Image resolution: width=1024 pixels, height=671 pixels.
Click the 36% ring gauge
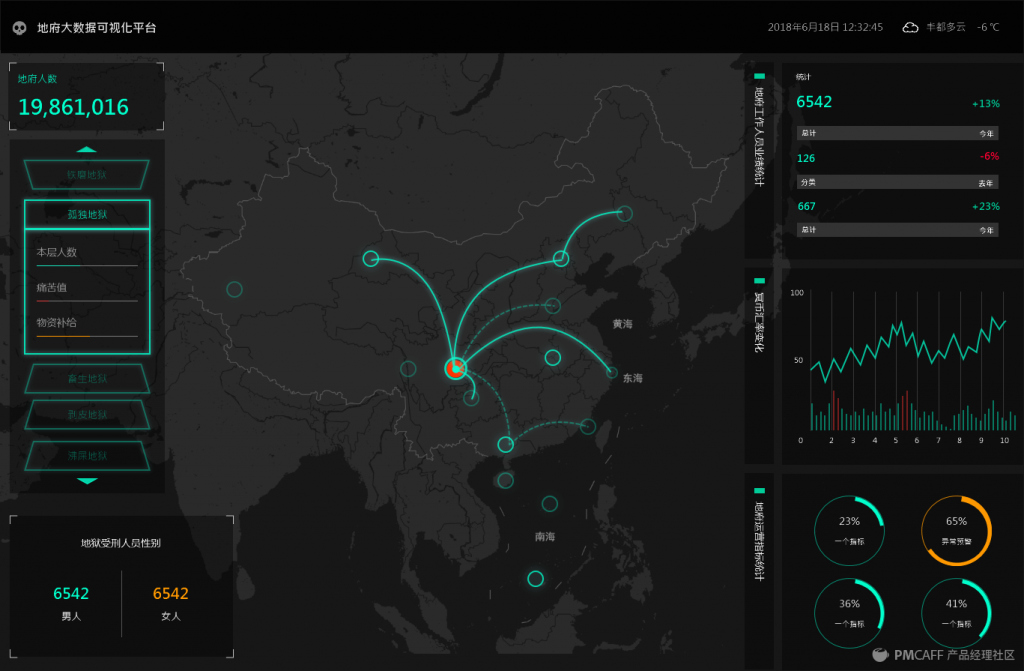(x=849, y=612)
